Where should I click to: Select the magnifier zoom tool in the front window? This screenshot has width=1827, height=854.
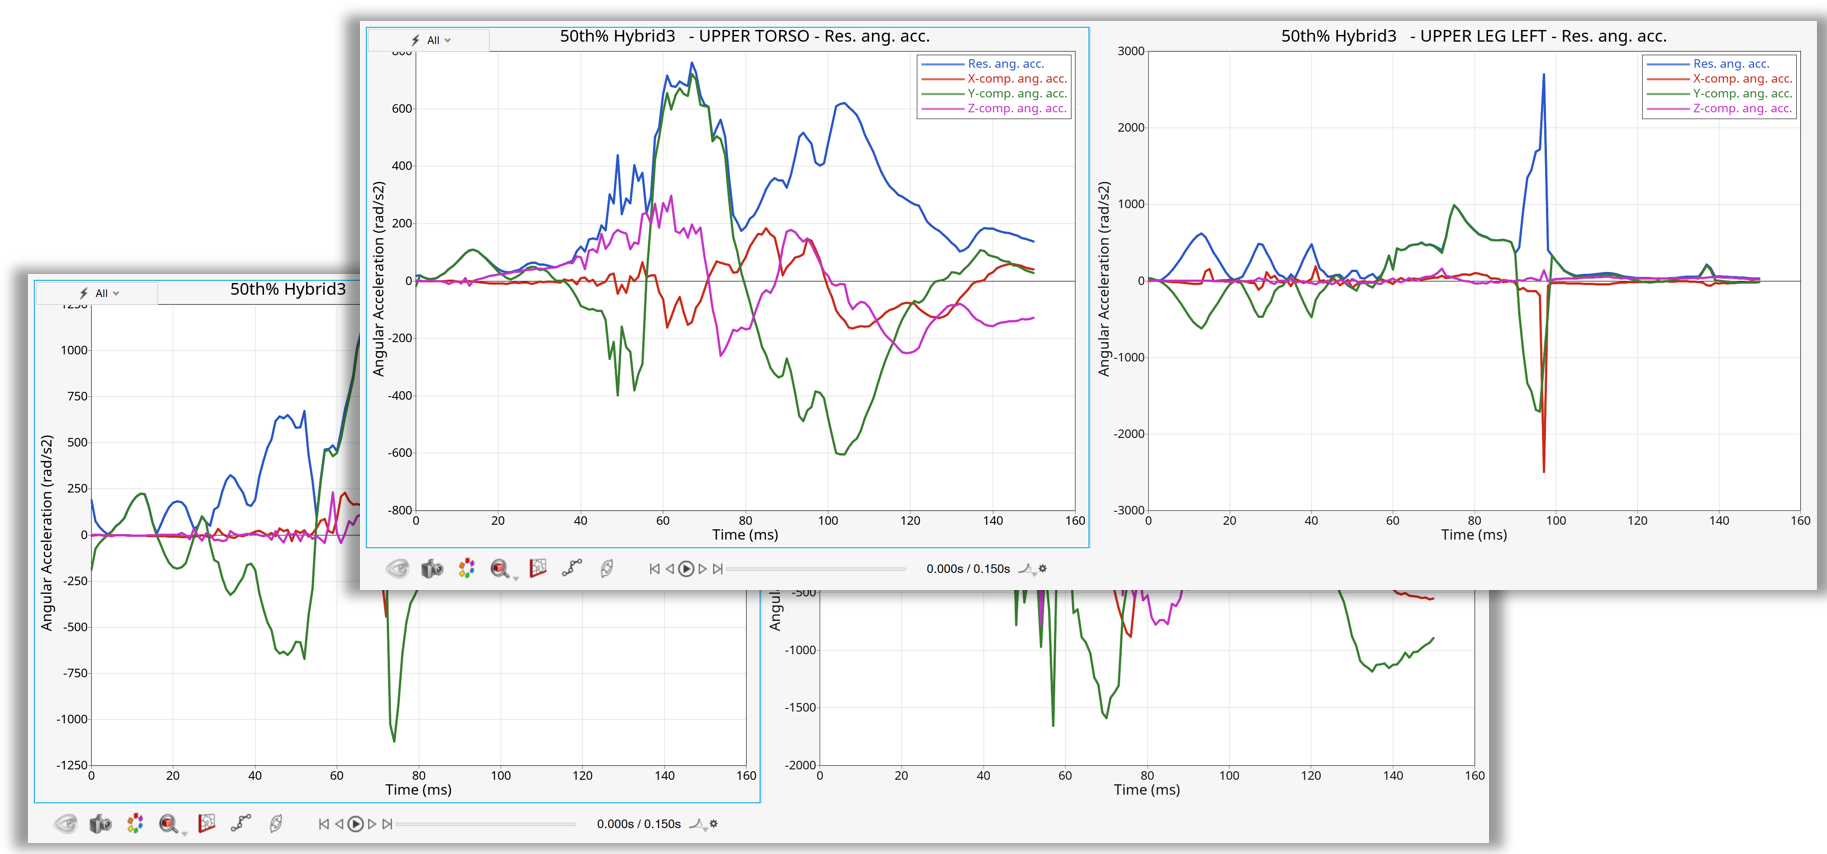tap(500, 569)
